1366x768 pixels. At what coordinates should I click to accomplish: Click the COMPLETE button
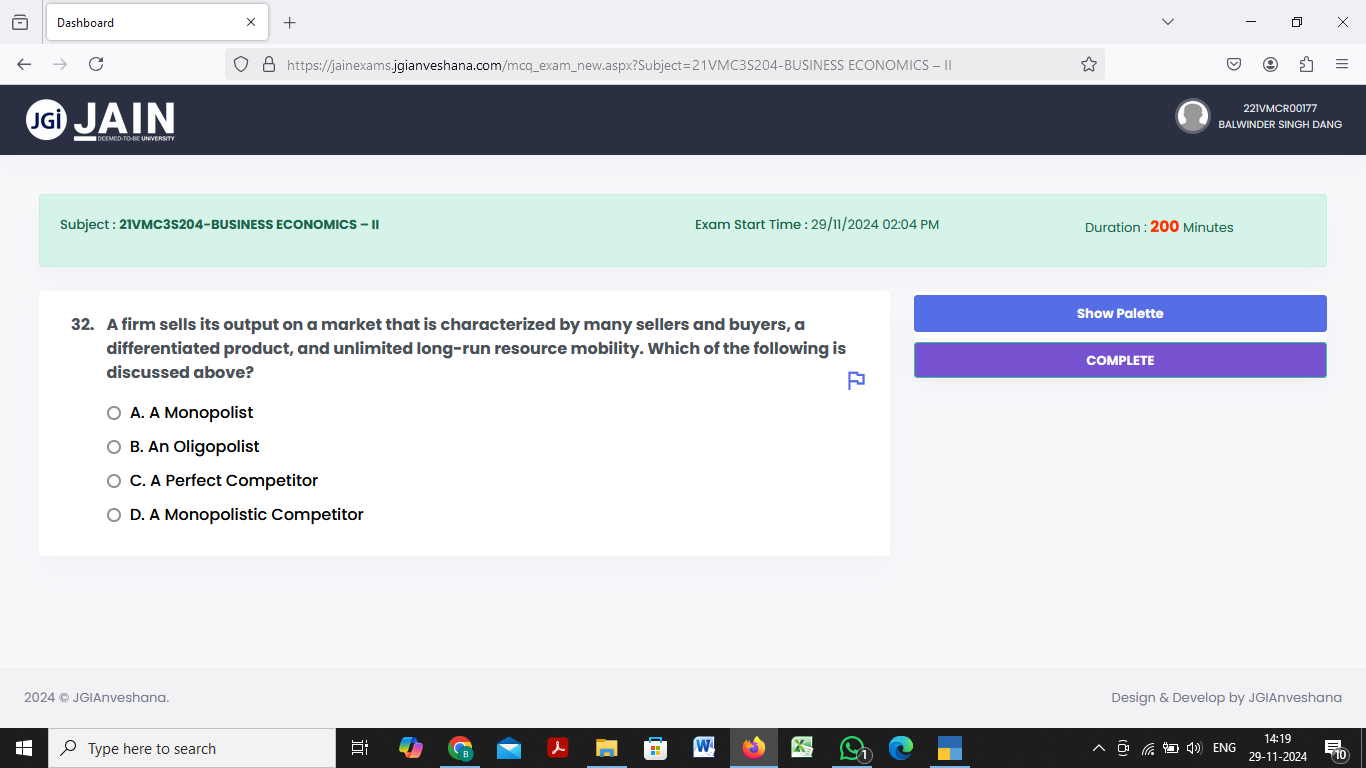(1120, 360)
